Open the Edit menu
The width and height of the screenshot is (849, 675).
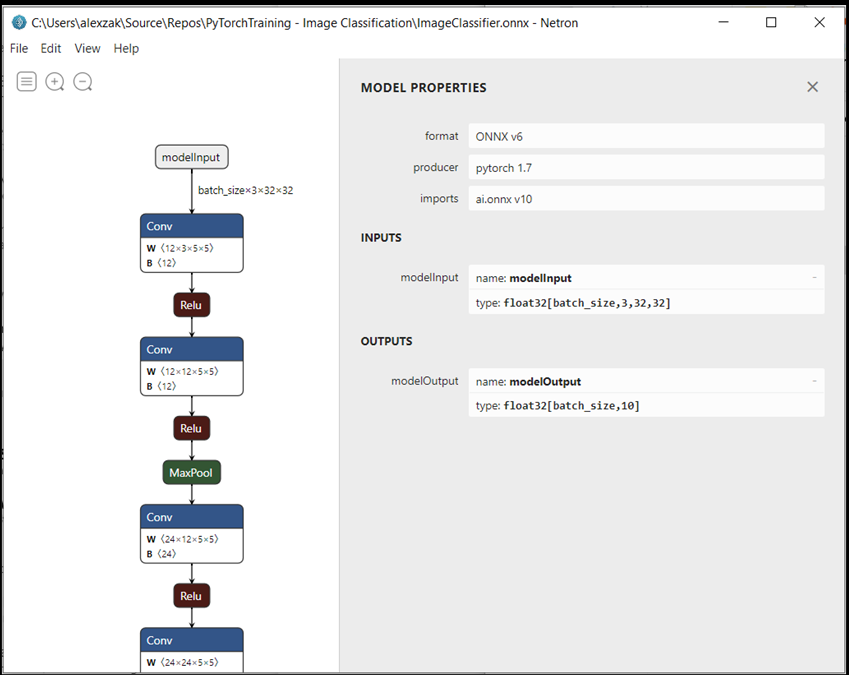click(50, 48)
